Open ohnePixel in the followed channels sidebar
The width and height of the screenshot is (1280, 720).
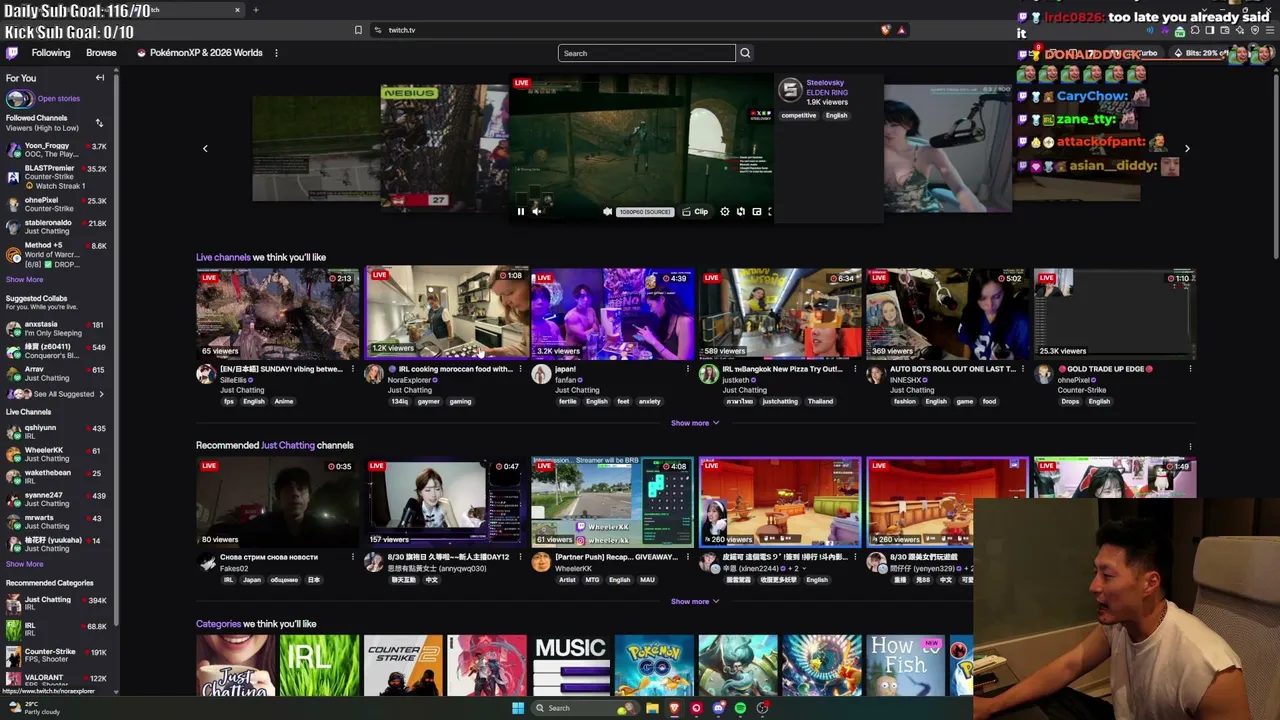[58, 204]
